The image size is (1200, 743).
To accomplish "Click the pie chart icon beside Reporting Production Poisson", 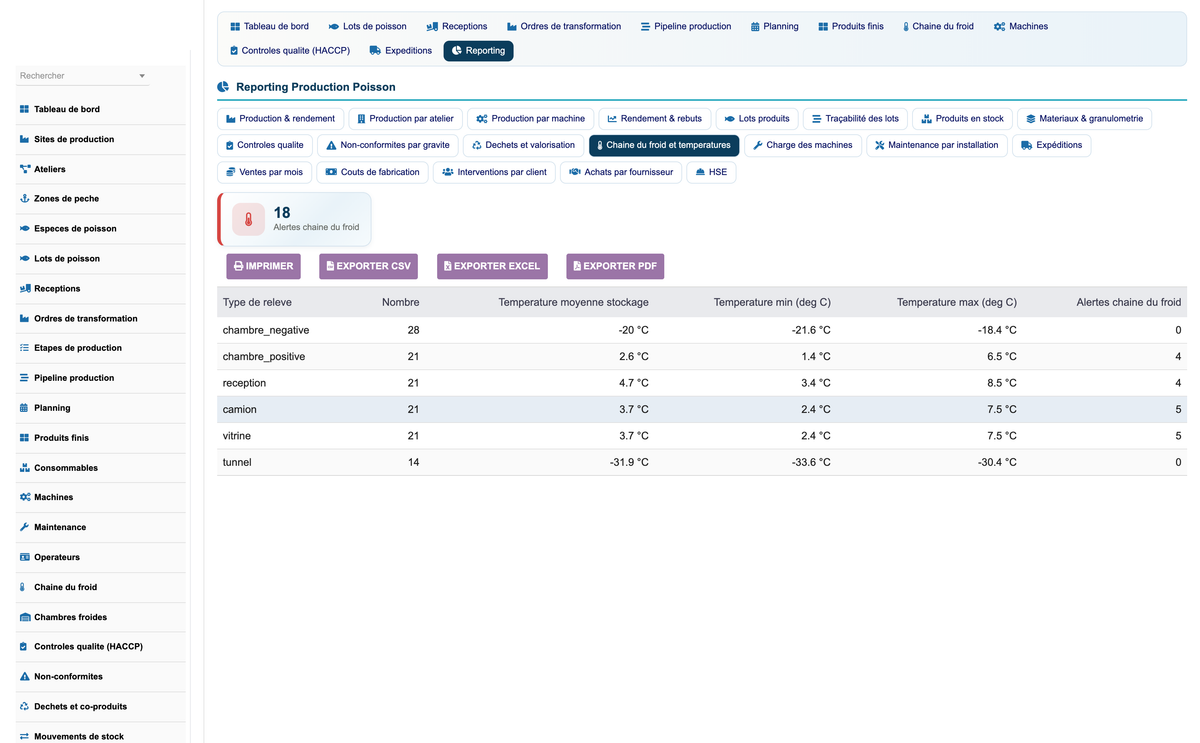I will tap(223, 87).
